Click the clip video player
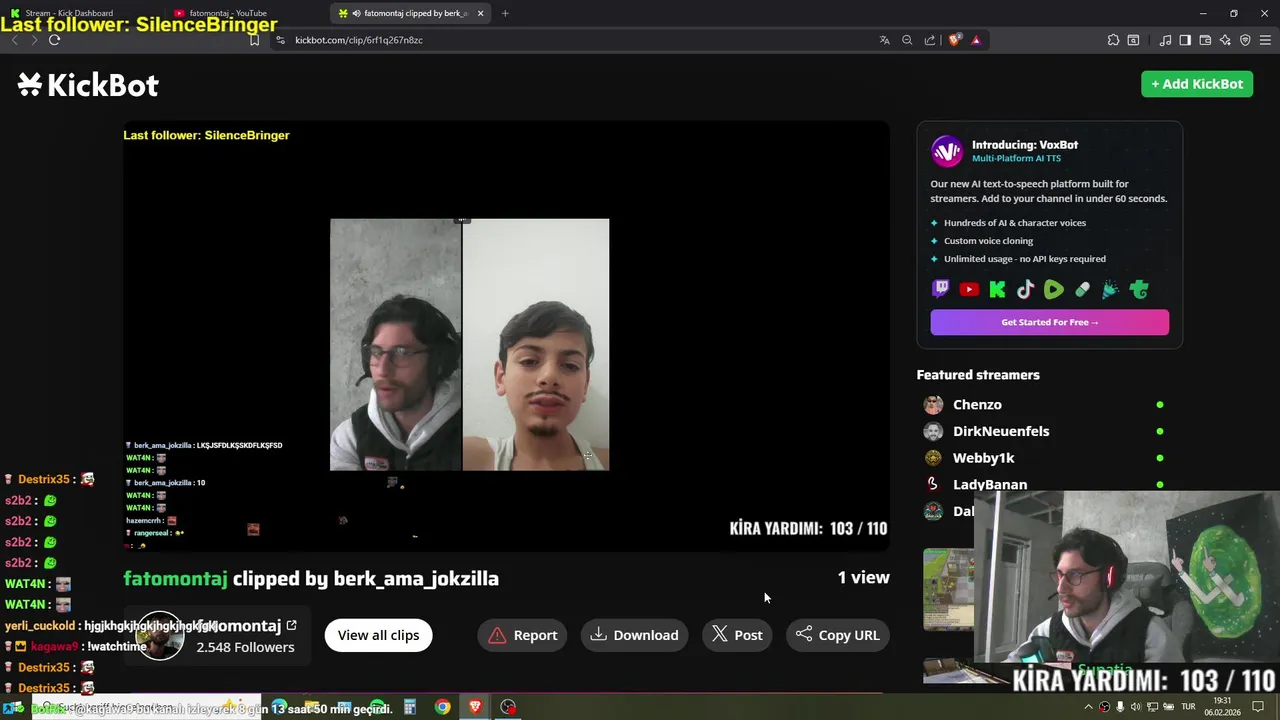 (506, 336)
